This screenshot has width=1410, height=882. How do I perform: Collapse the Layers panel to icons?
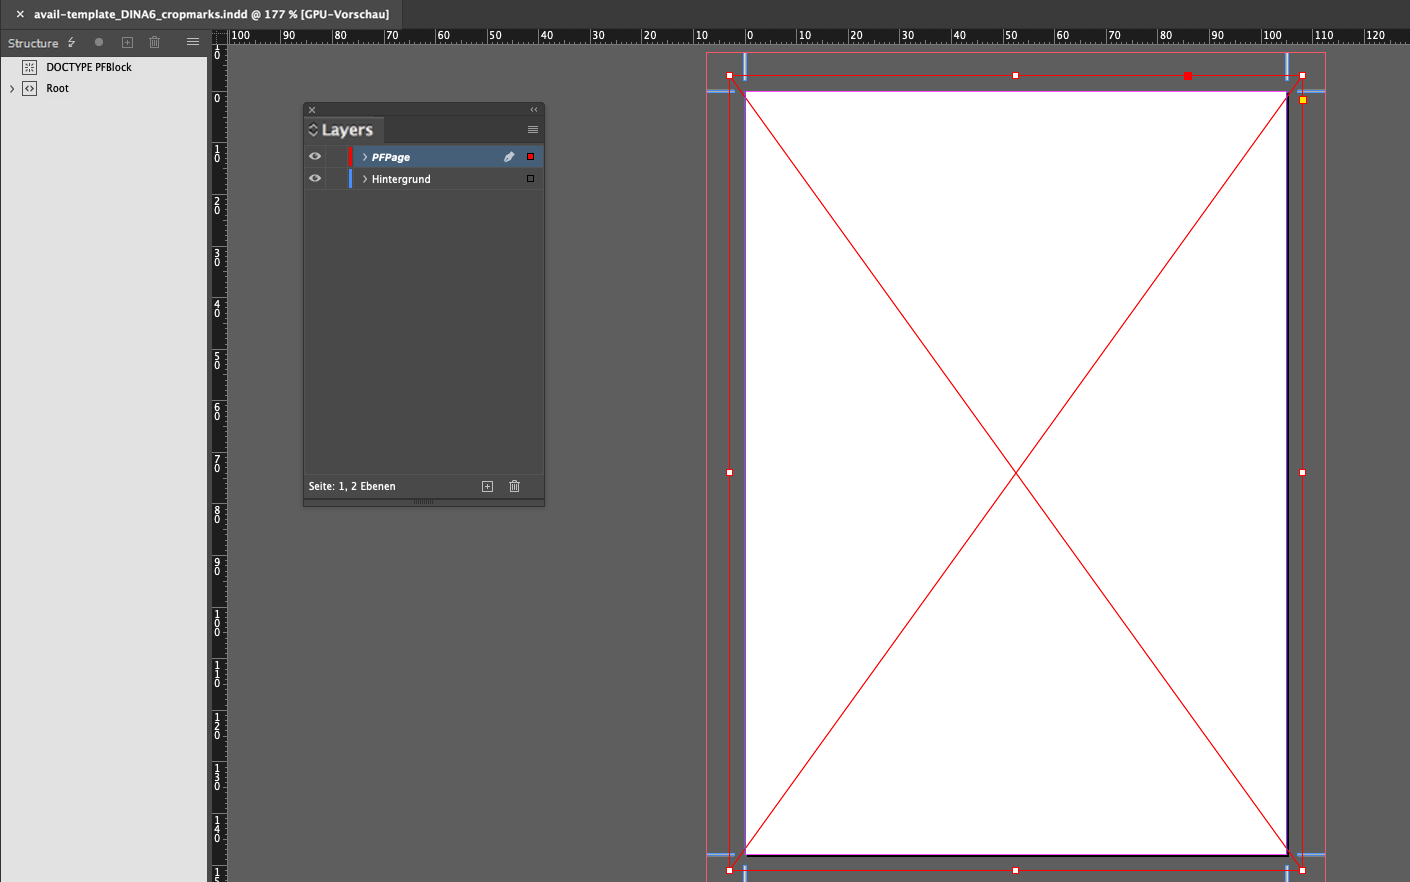coord(533,109)
